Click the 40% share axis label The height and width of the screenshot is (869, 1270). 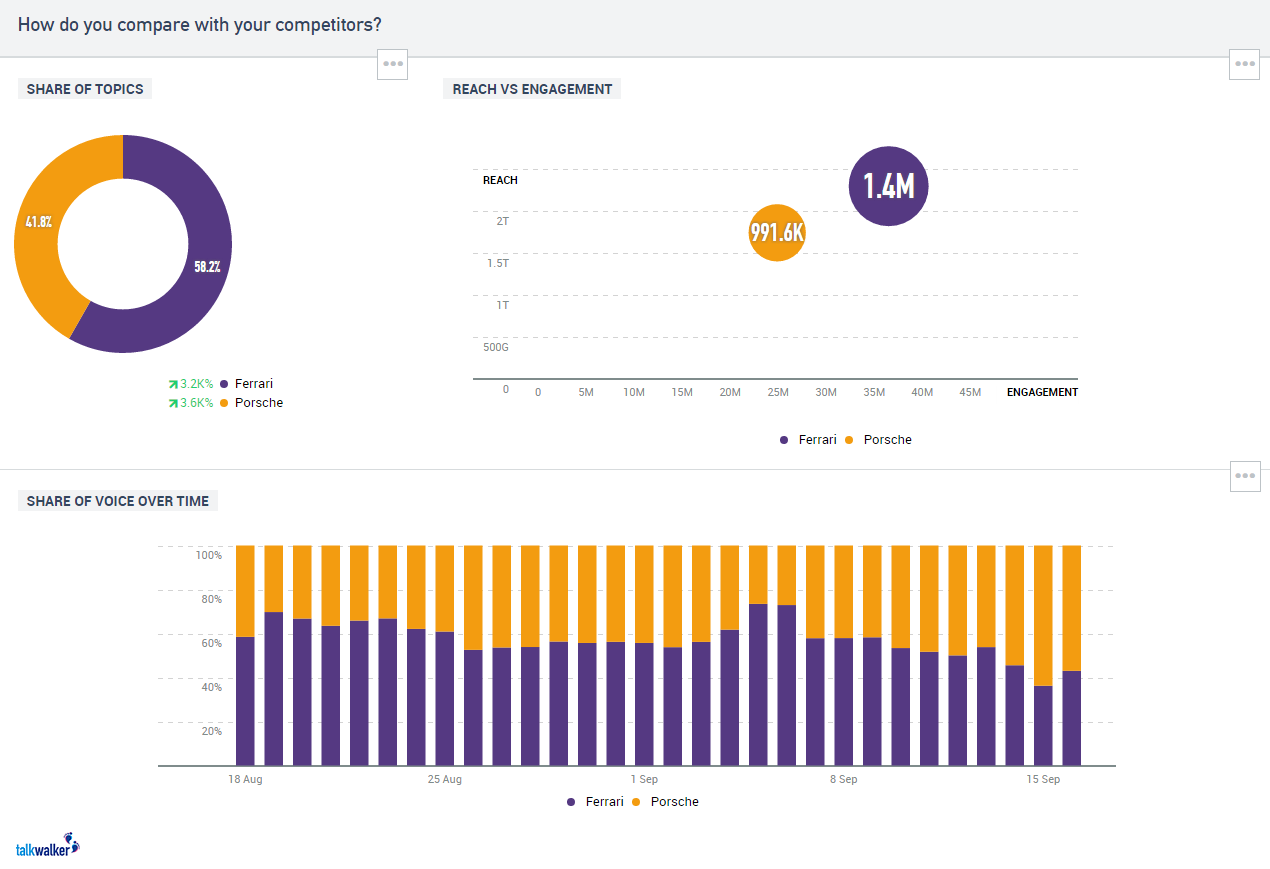pos(211,687)
